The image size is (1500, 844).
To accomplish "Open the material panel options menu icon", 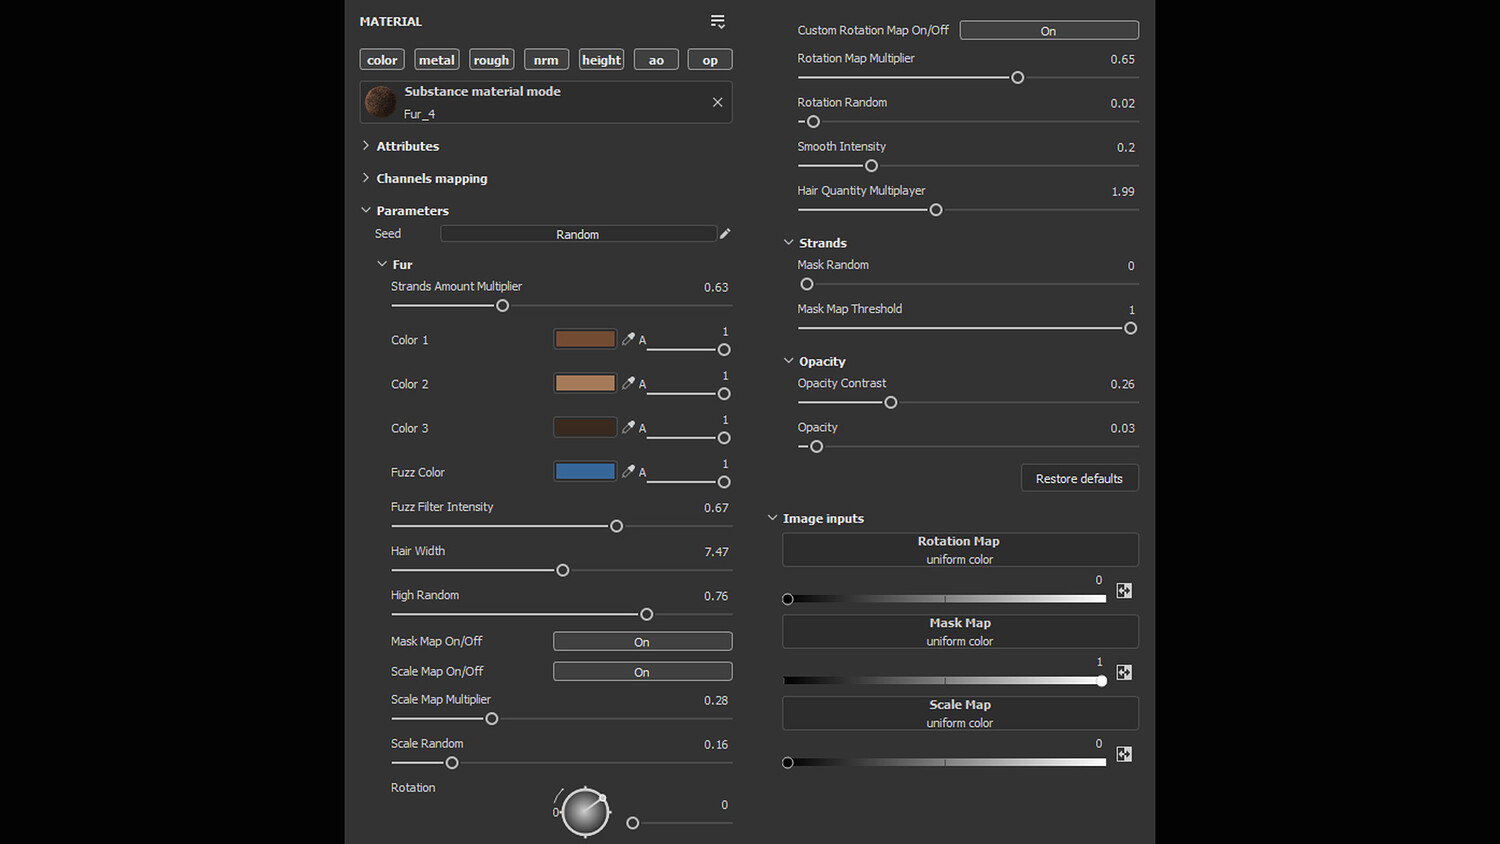I will pos(717,21).
